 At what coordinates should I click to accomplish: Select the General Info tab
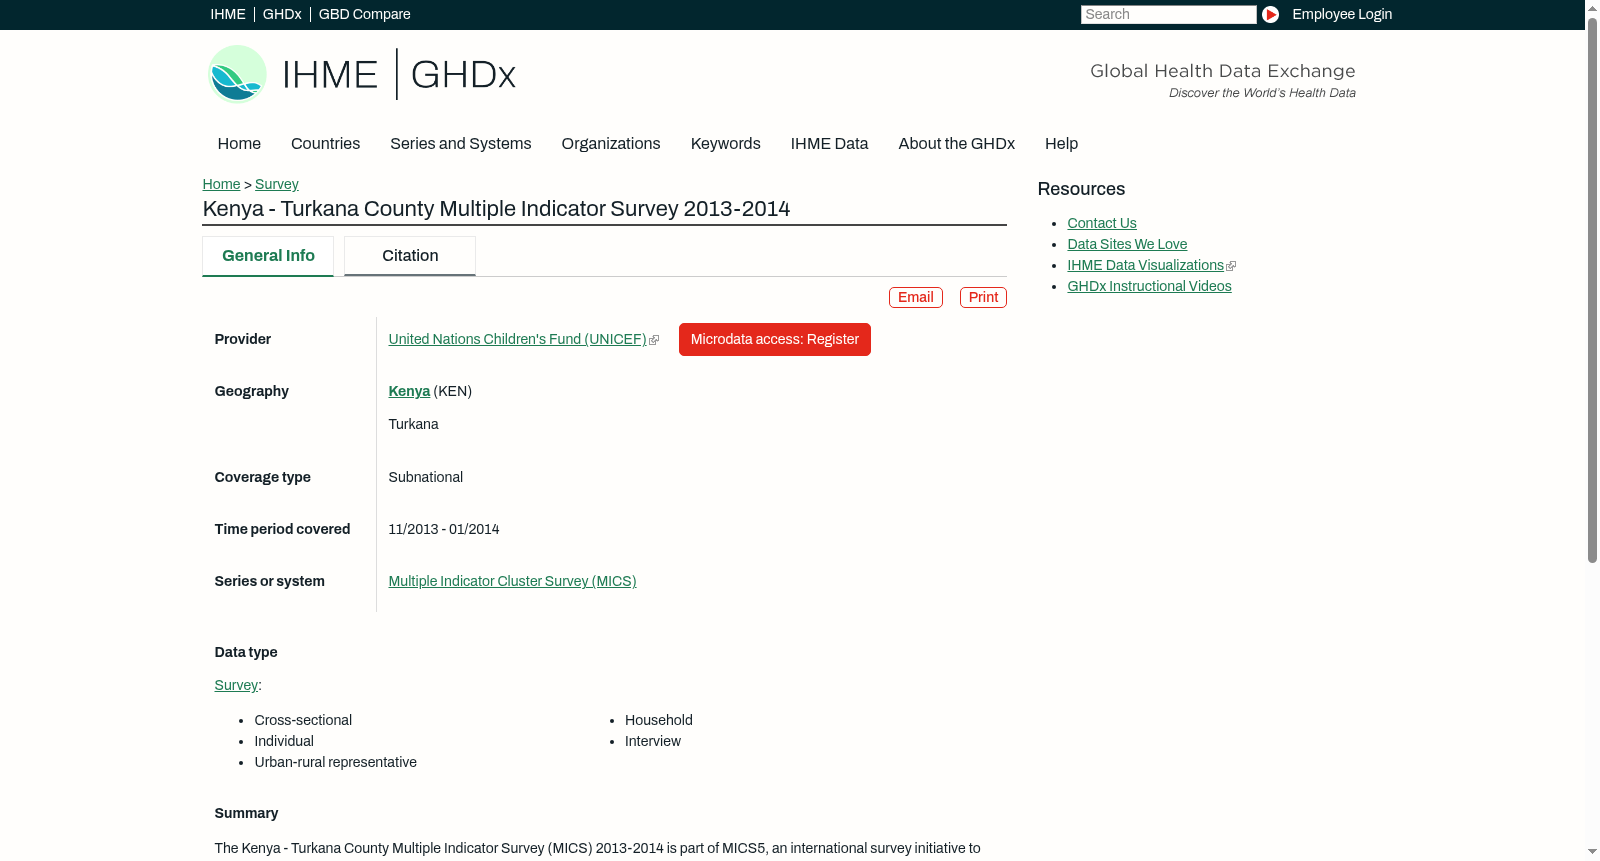(268, 256)
